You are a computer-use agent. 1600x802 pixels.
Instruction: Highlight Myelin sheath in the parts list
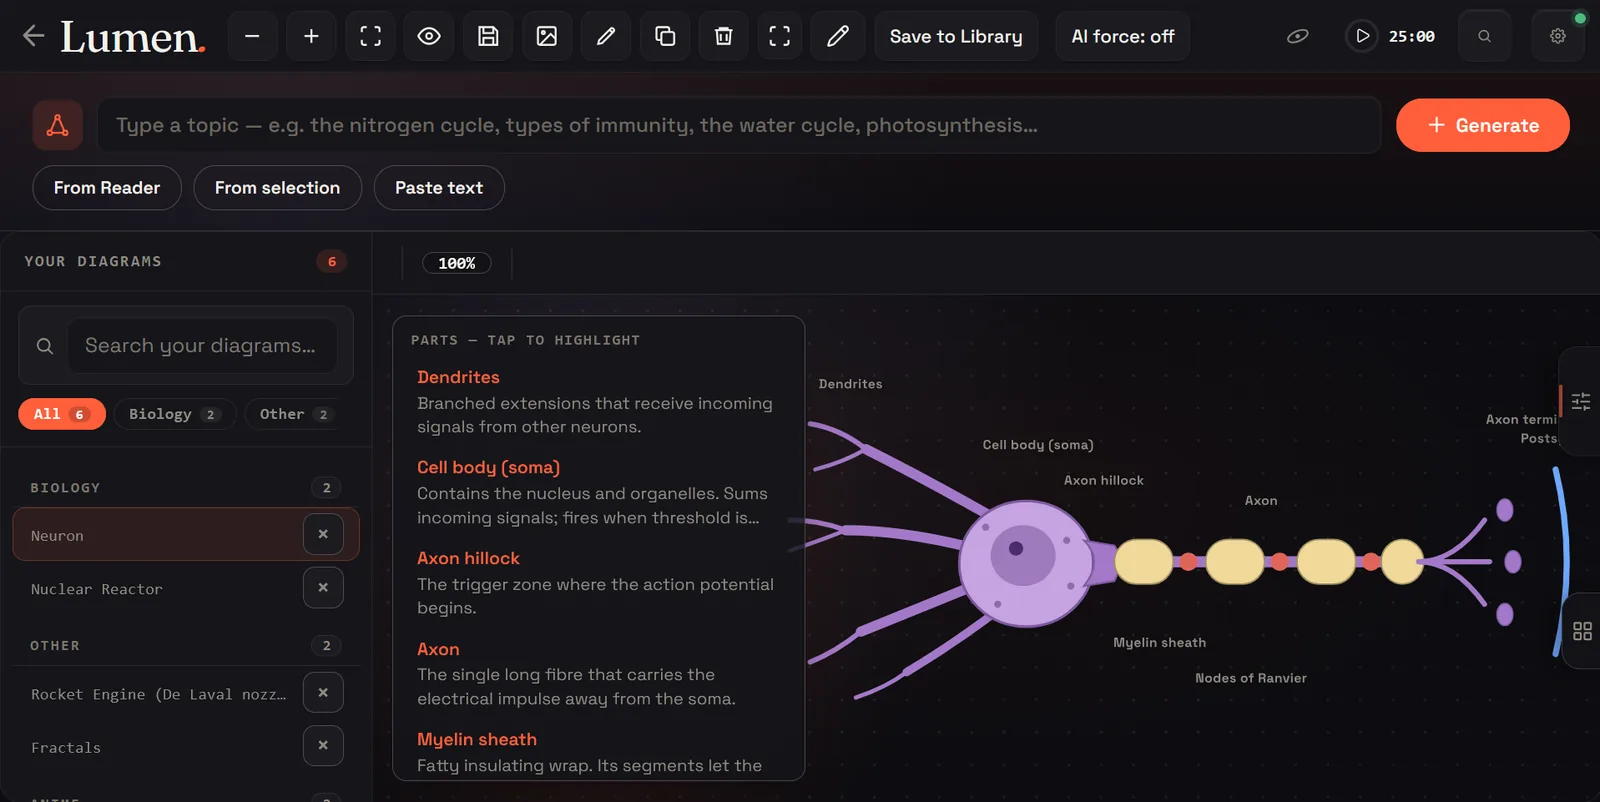[x=477, y=739]
